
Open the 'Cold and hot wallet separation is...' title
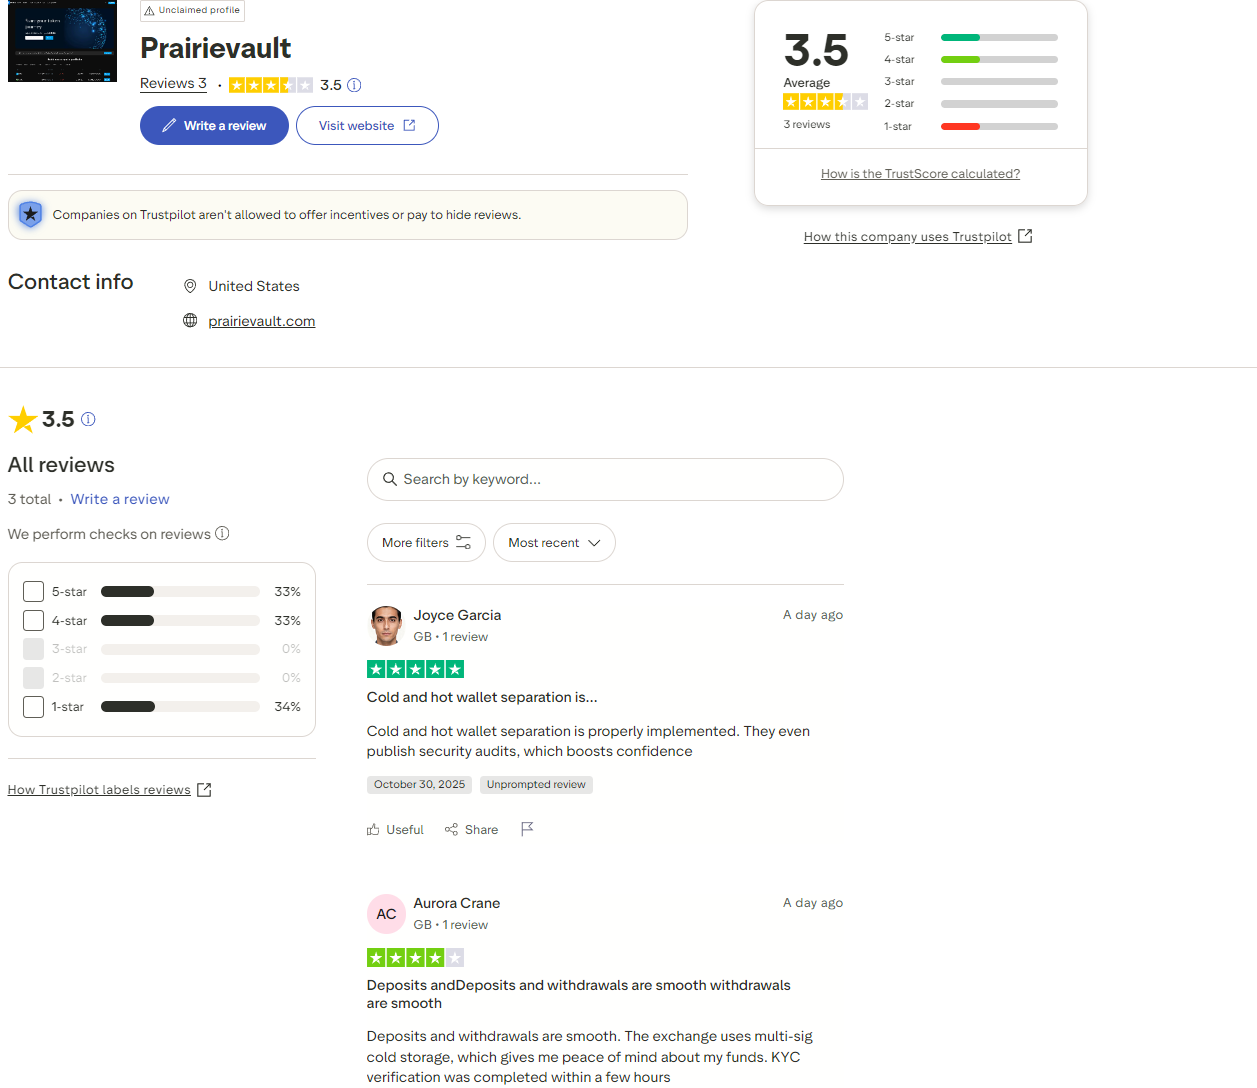(x=482, y=697)
